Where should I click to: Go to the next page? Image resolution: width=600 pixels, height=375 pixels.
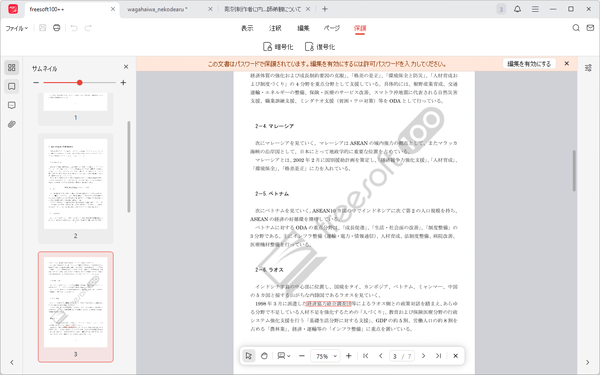(423, 356)
